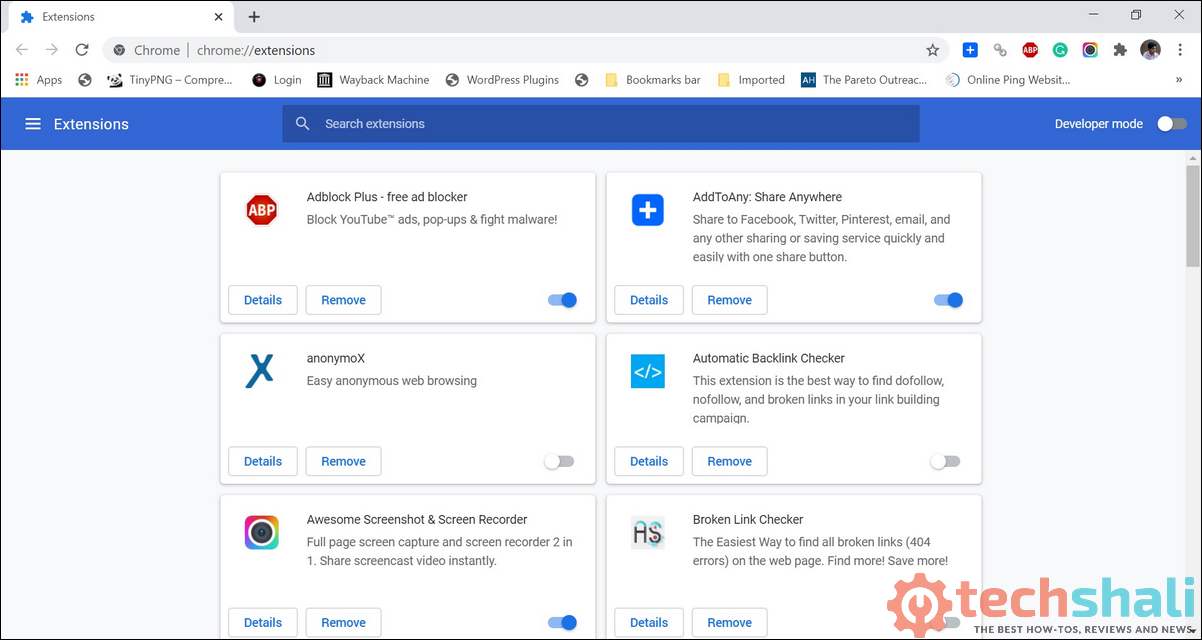The image size is (1202, 640).
Task: Open the globe bookmark next to Apps
Action: (85, 80)
